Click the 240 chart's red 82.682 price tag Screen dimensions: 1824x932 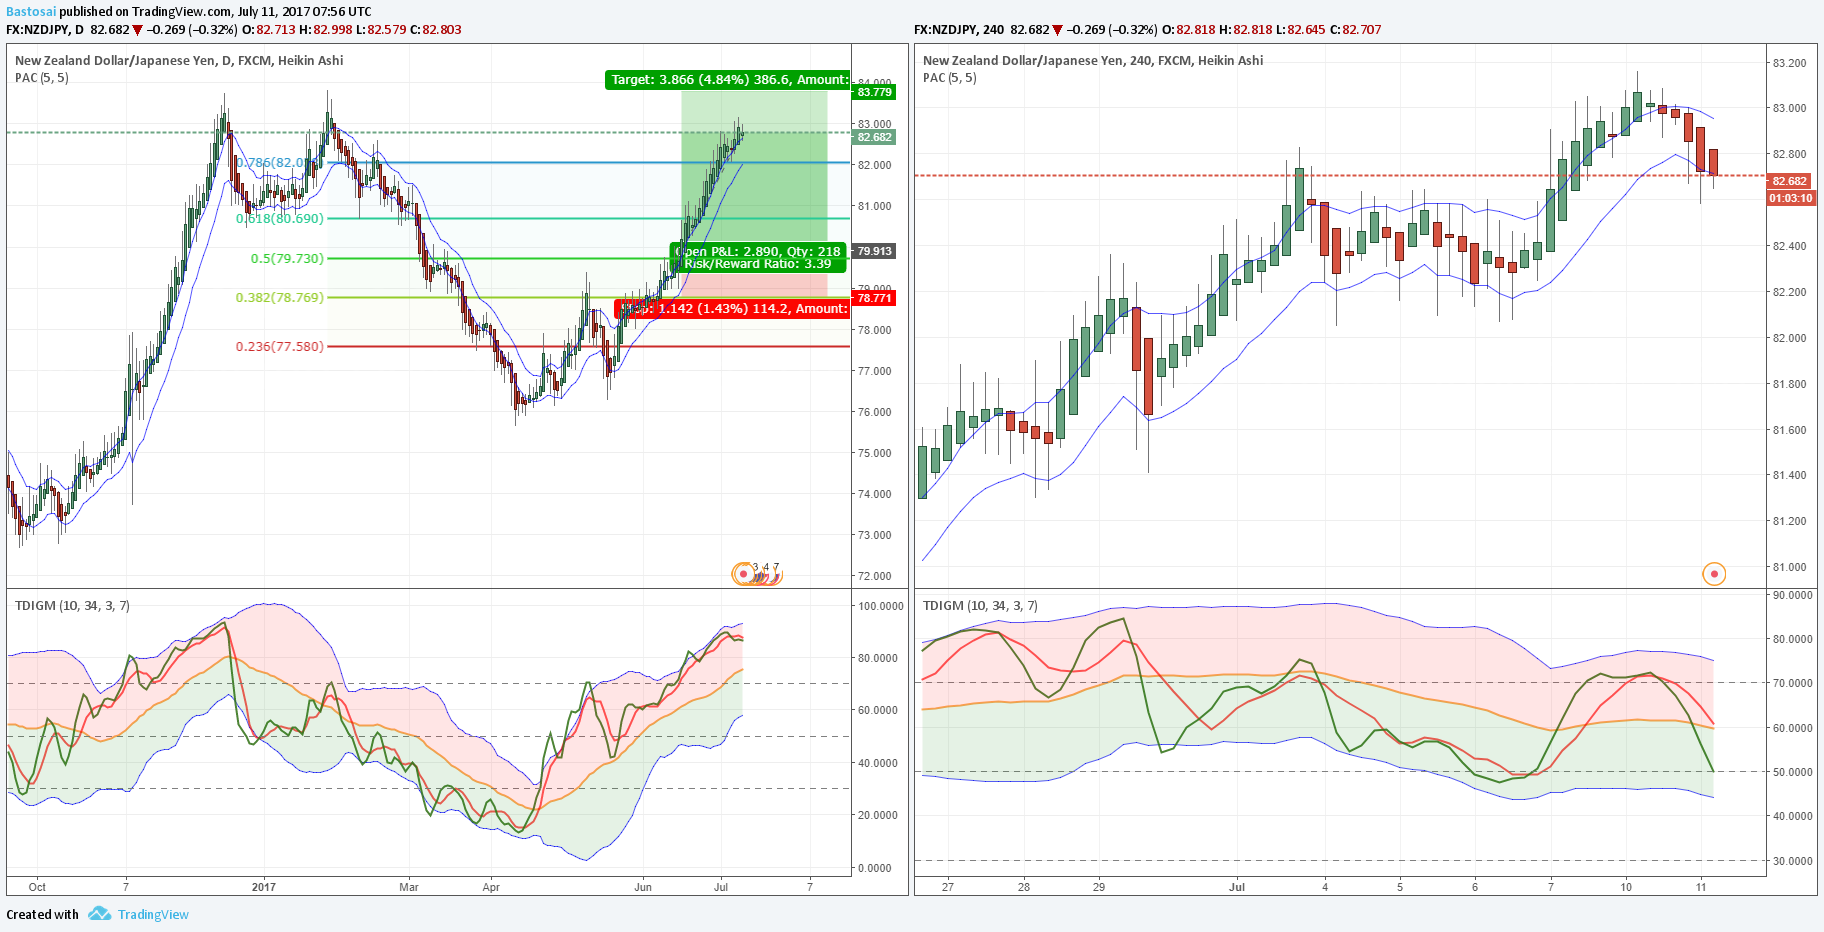(1789, 181)
